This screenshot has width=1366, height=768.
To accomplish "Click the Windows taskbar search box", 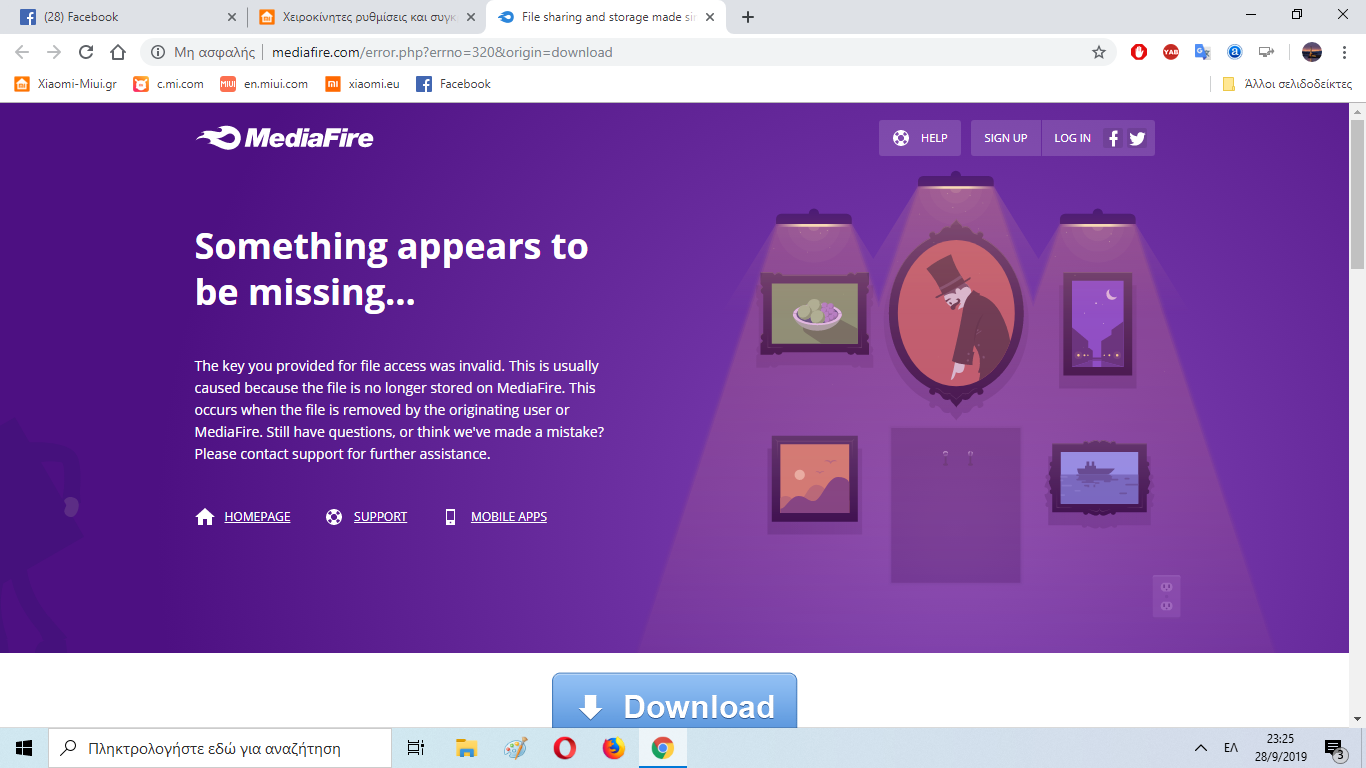I will [220, 748].
